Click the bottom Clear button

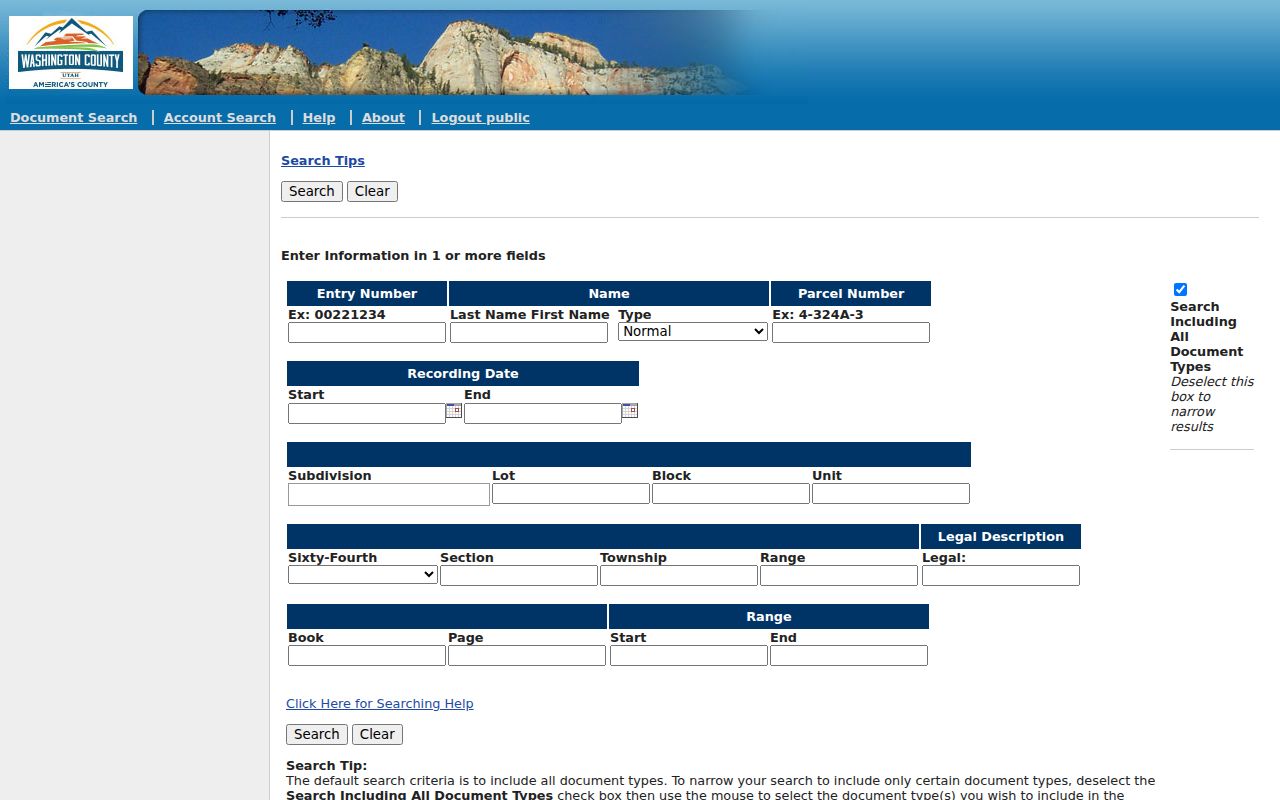(x=377, y=734)
